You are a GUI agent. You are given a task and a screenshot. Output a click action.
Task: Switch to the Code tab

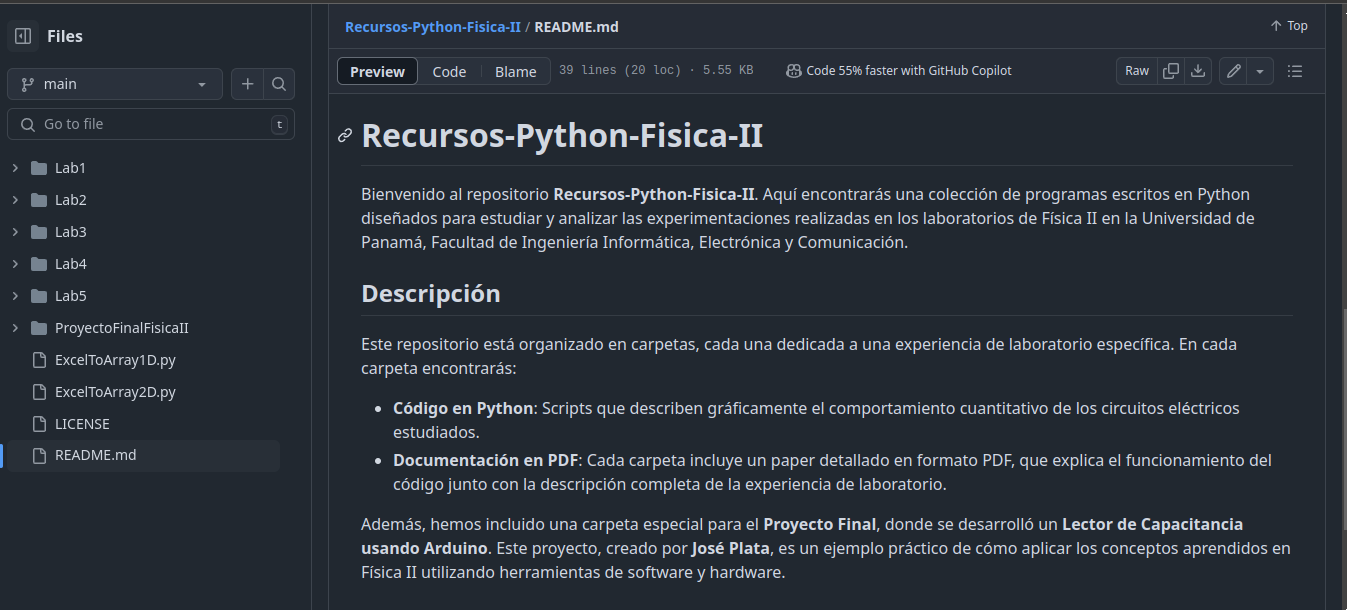[449, 71]
